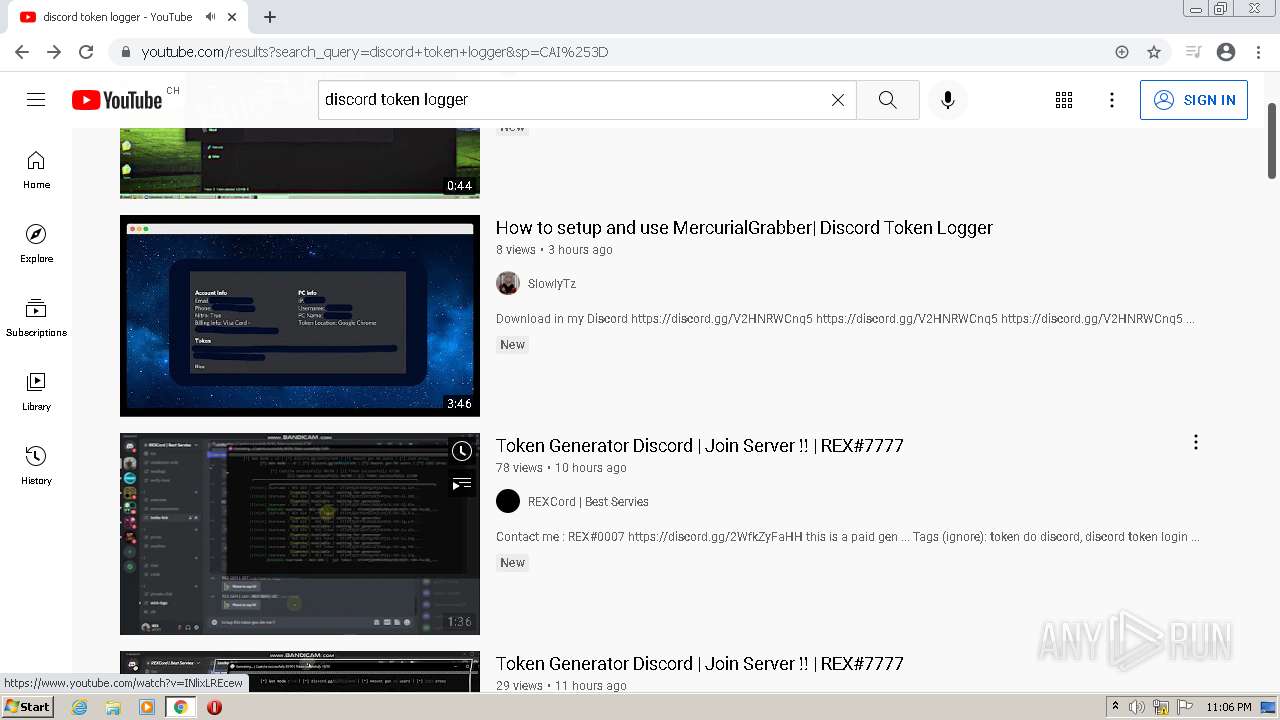The image size is (1280, 720).
Task: Reload the page
Action: [86, 52]
